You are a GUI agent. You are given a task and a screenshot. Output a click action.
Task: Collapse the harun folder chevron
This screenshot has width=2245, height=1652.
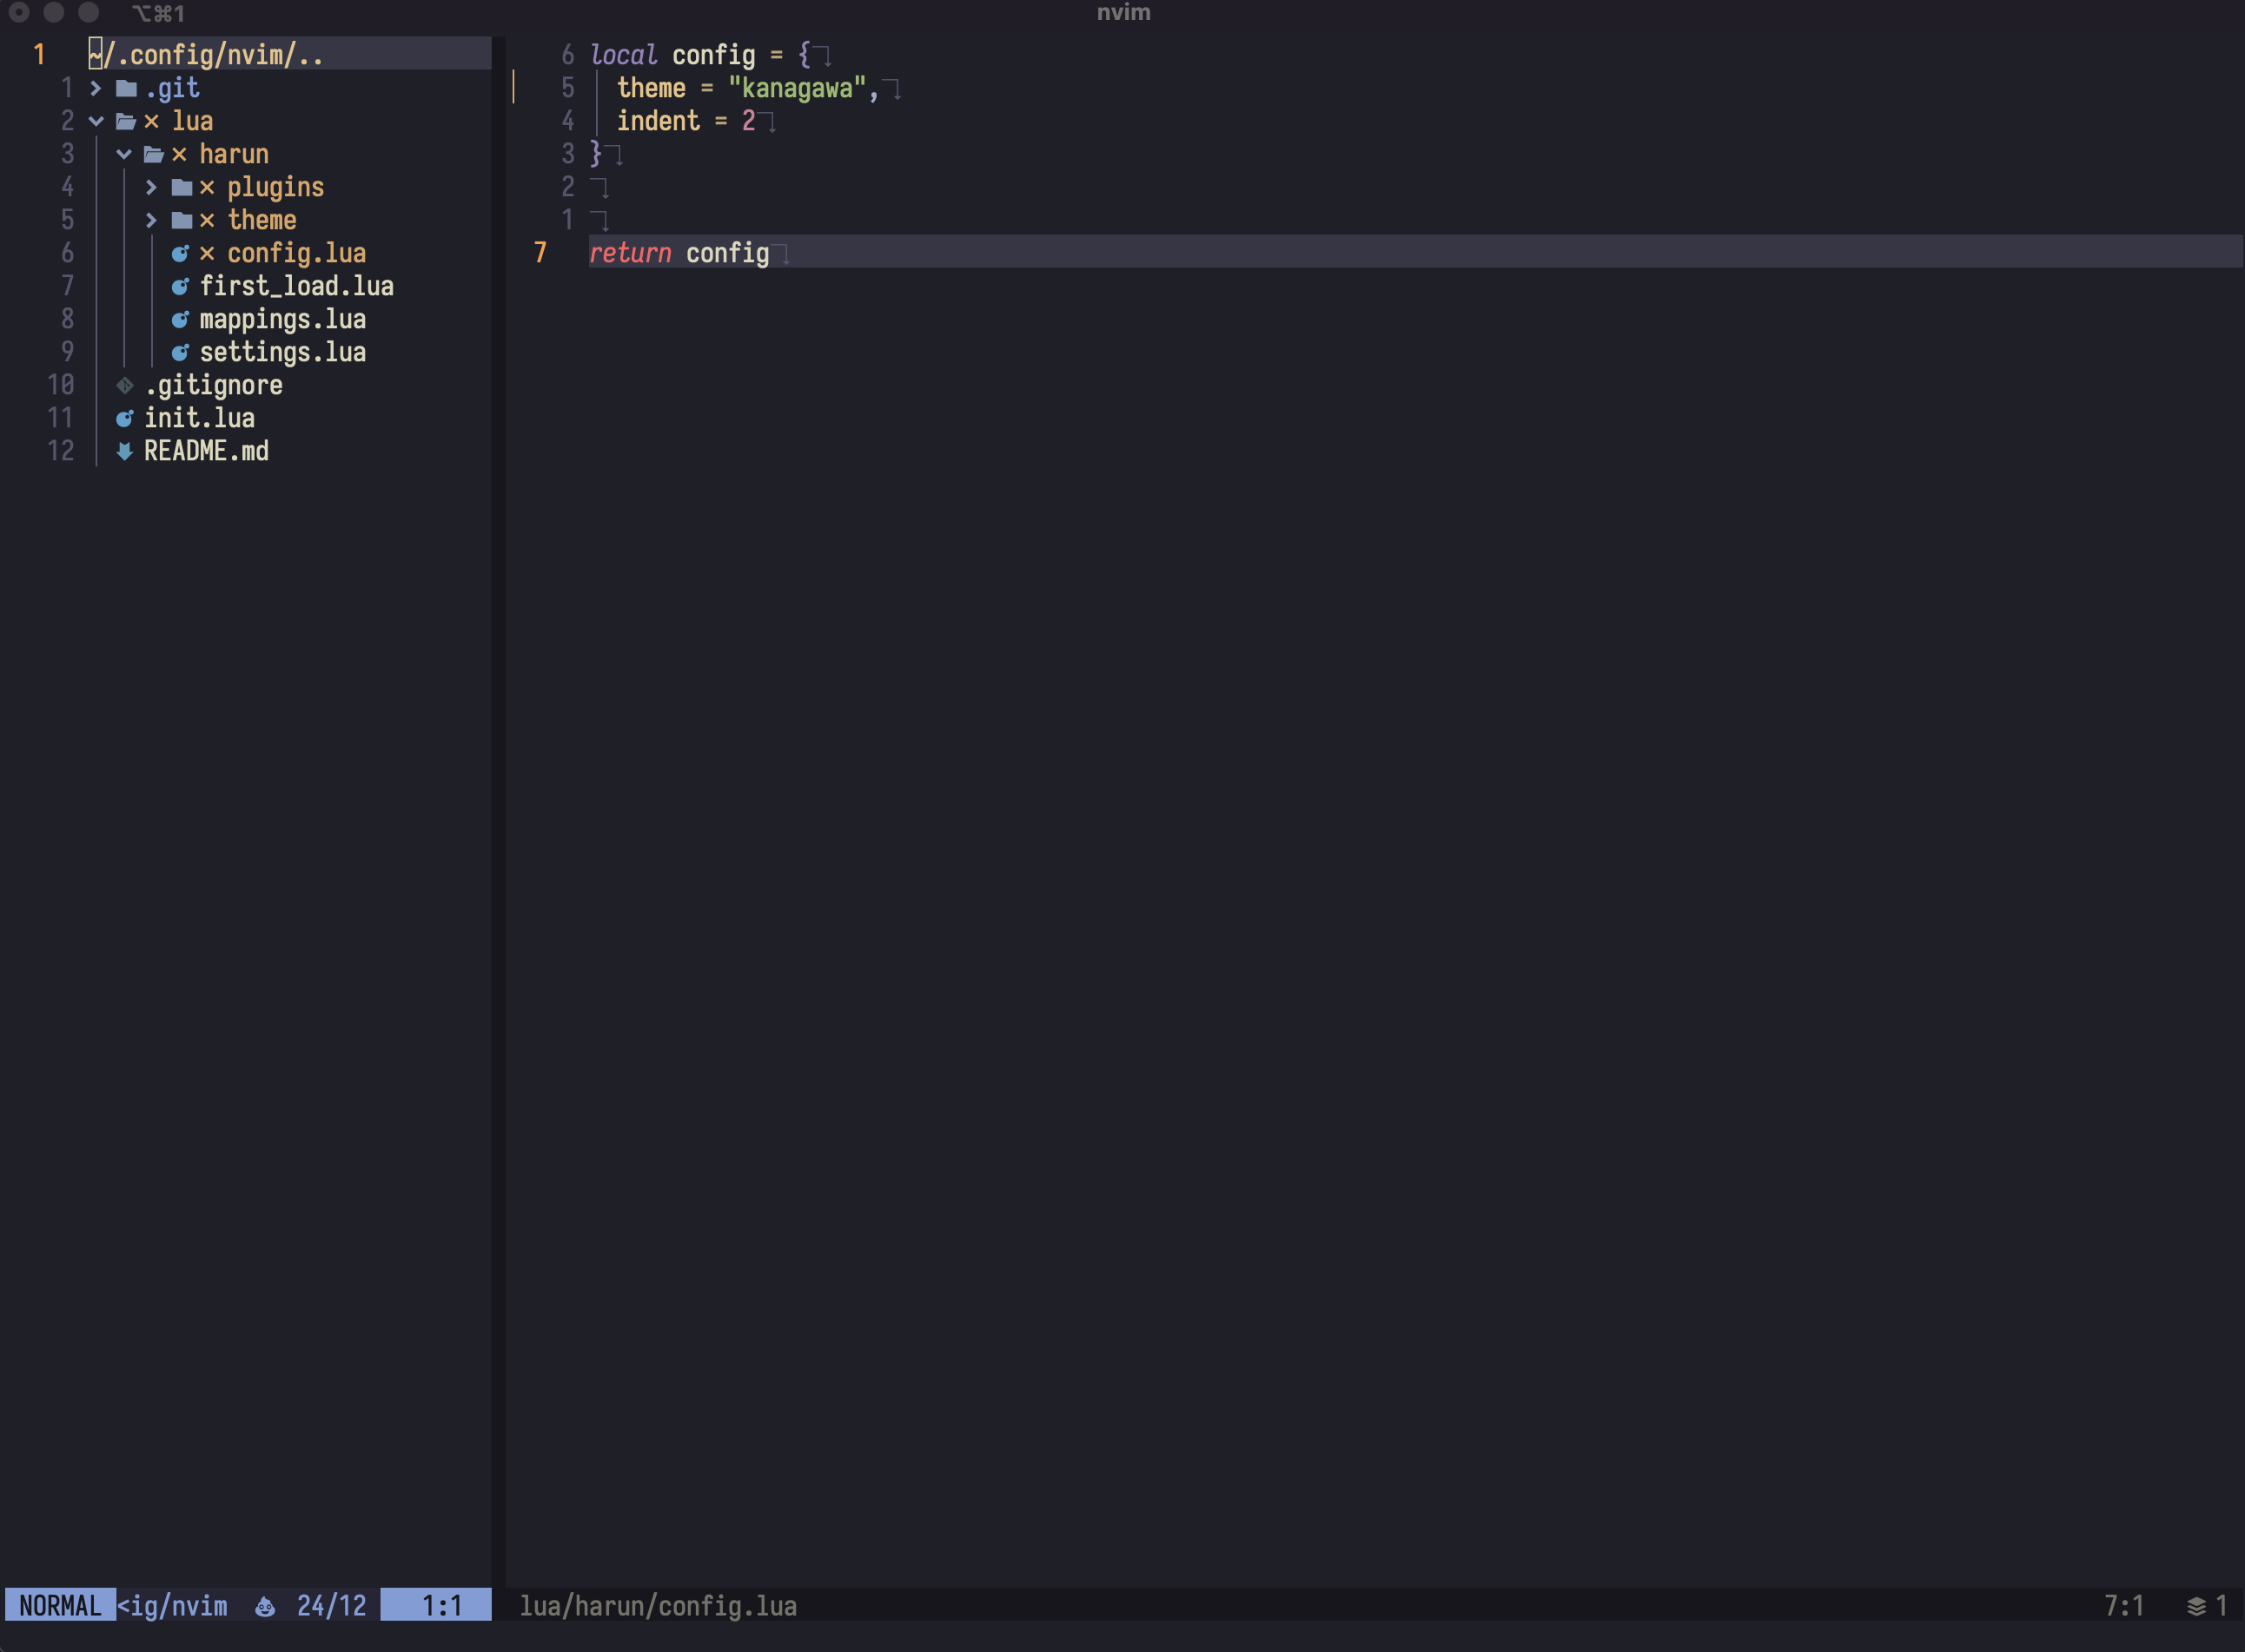124,154
